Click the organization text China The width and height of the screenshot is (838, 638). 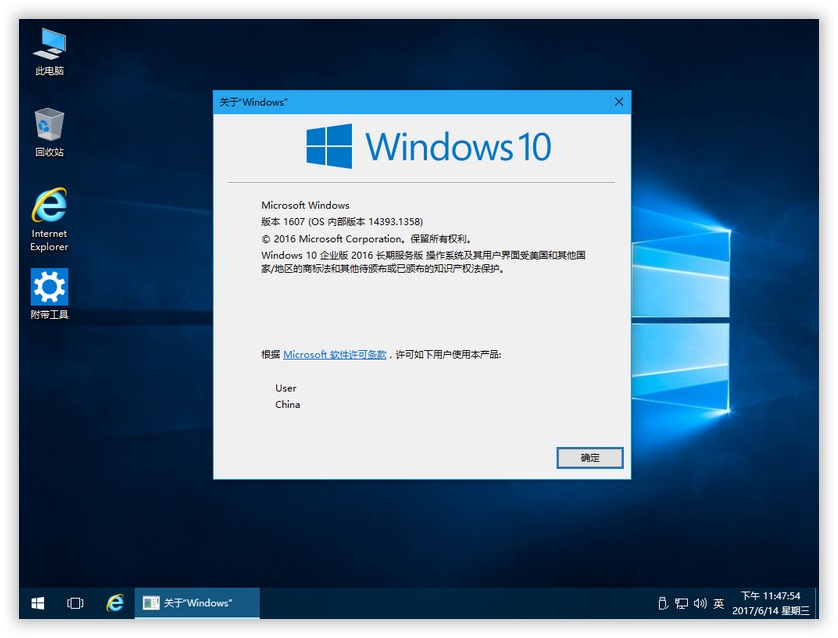click(288, 404)
